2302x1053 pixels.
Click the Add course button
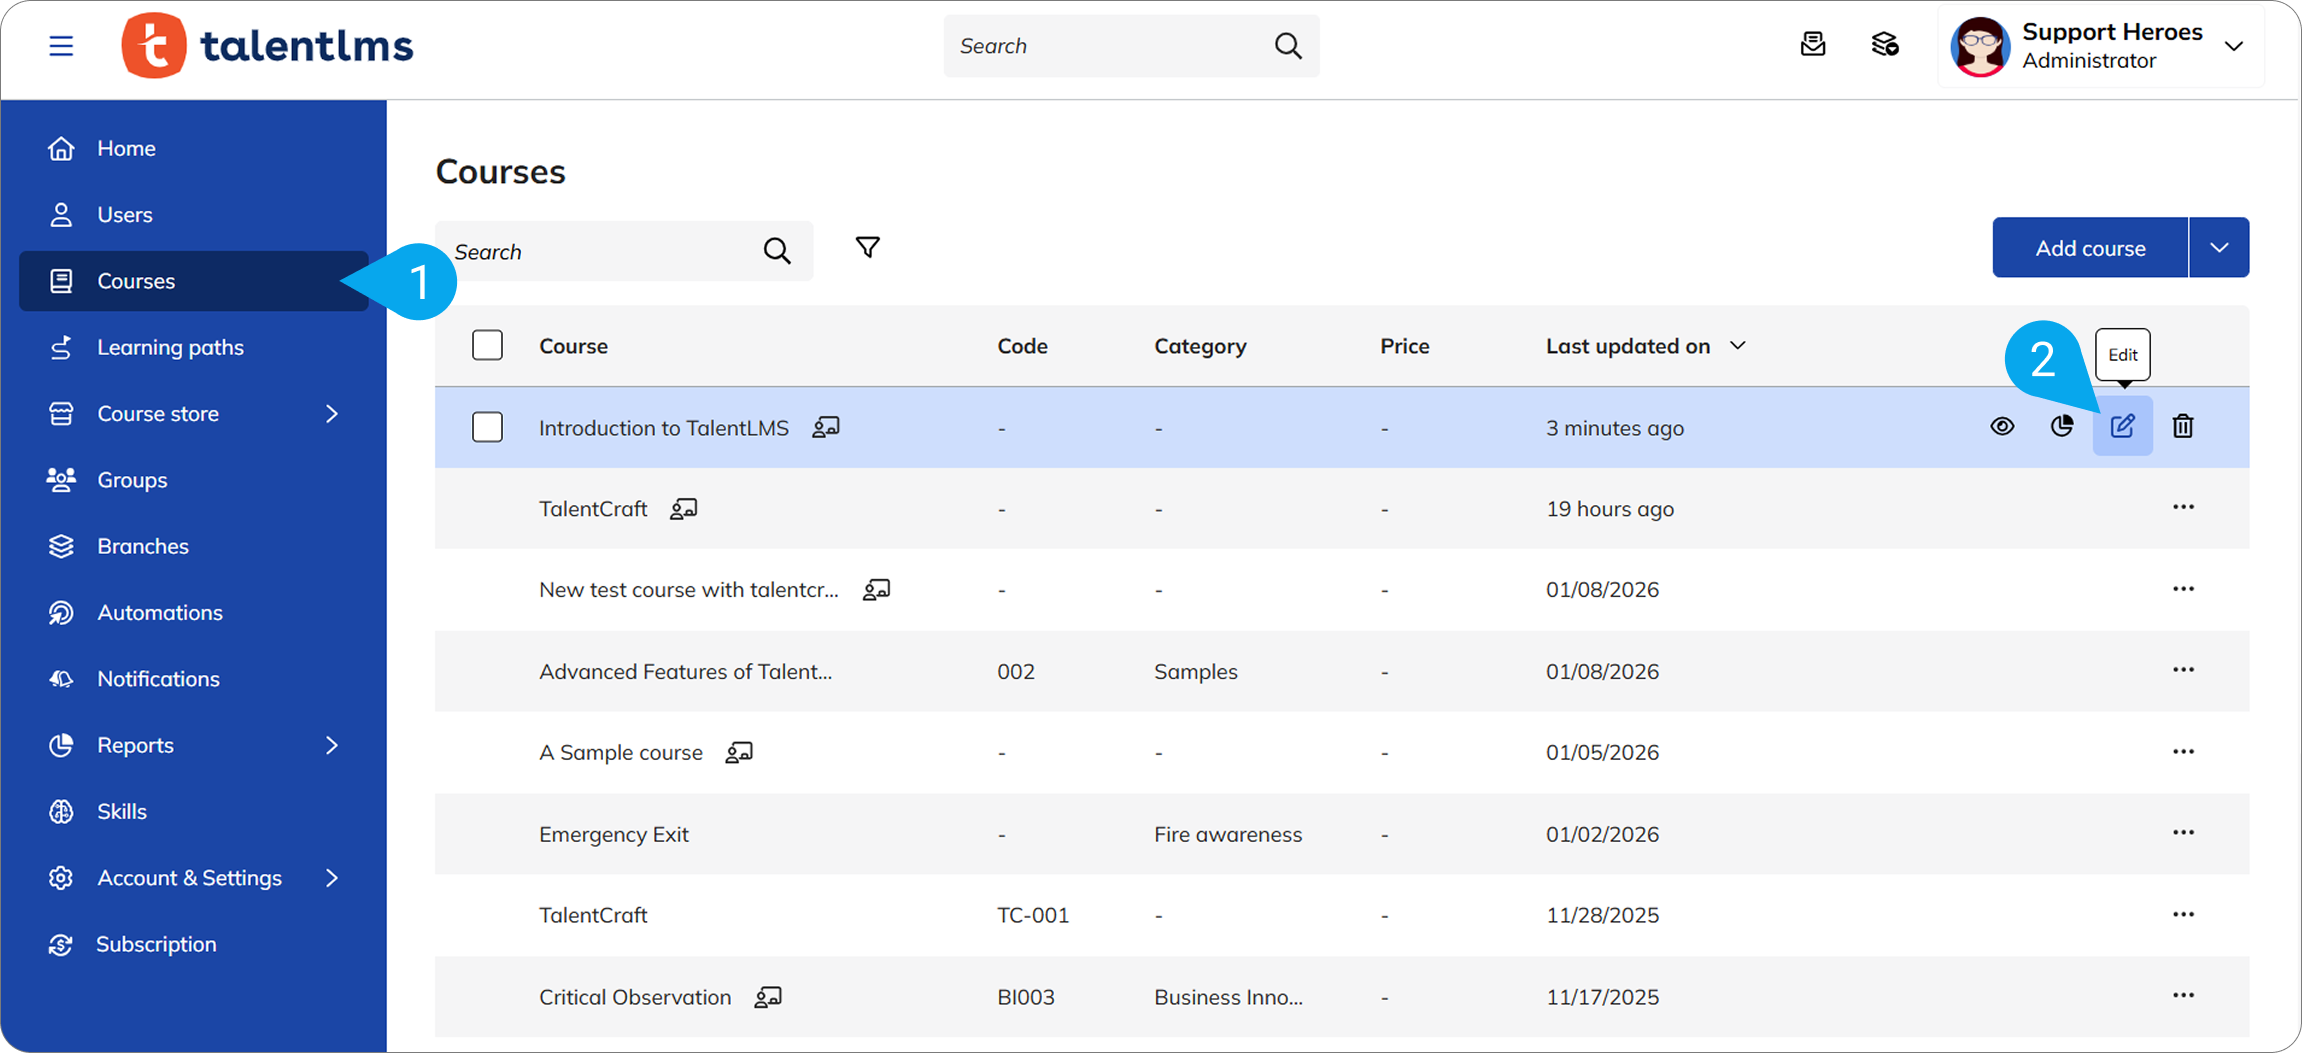pyautogui.click(x=2089, y=248)
